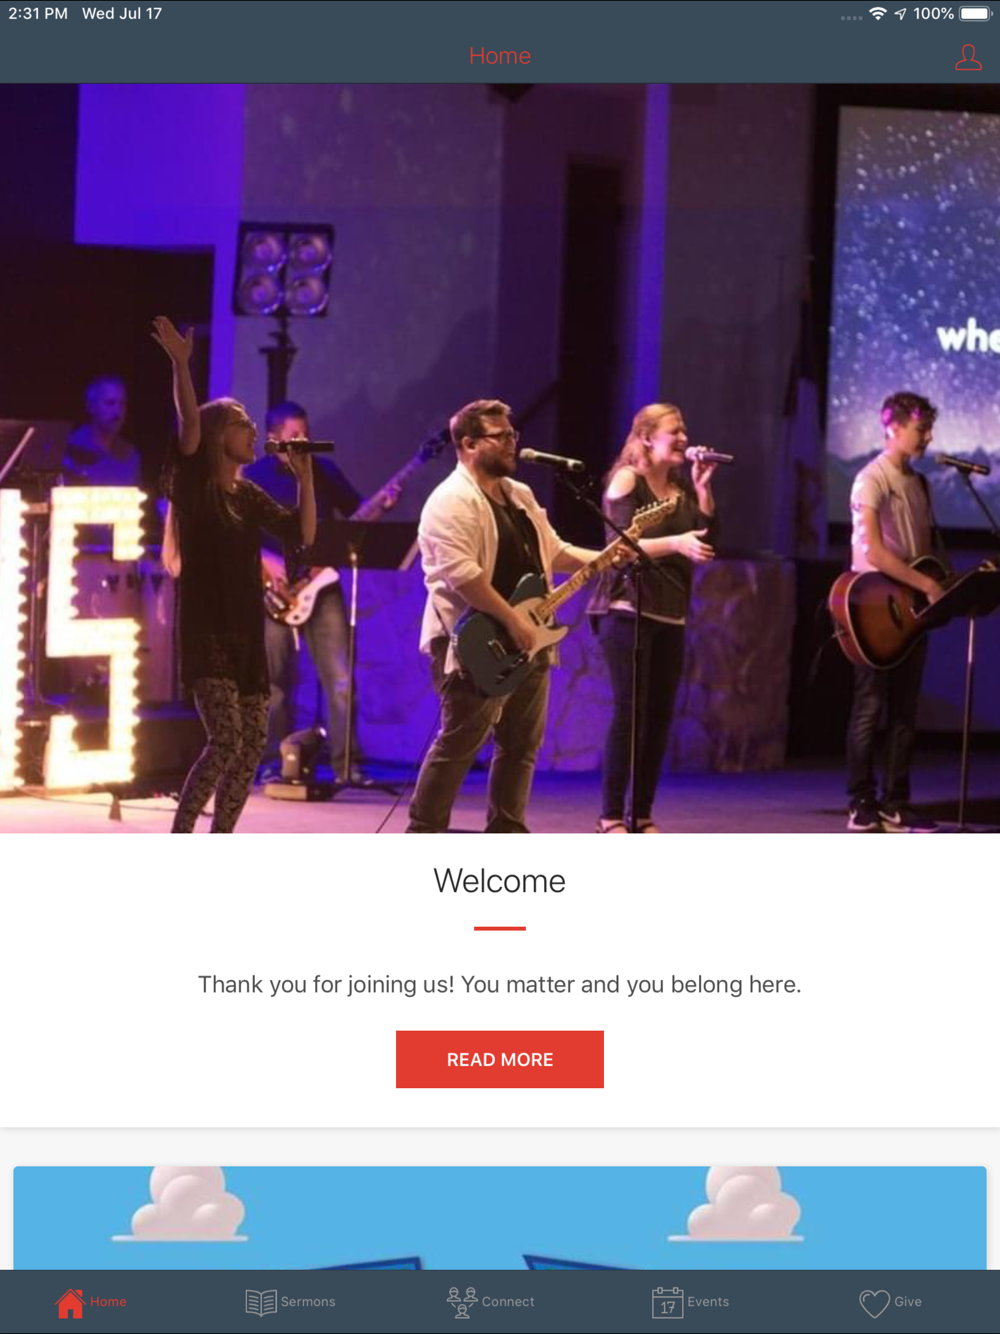Open the blue sky clouds card
The width and height of the screenshot is (1000, 1334).
coord(500,1218)
